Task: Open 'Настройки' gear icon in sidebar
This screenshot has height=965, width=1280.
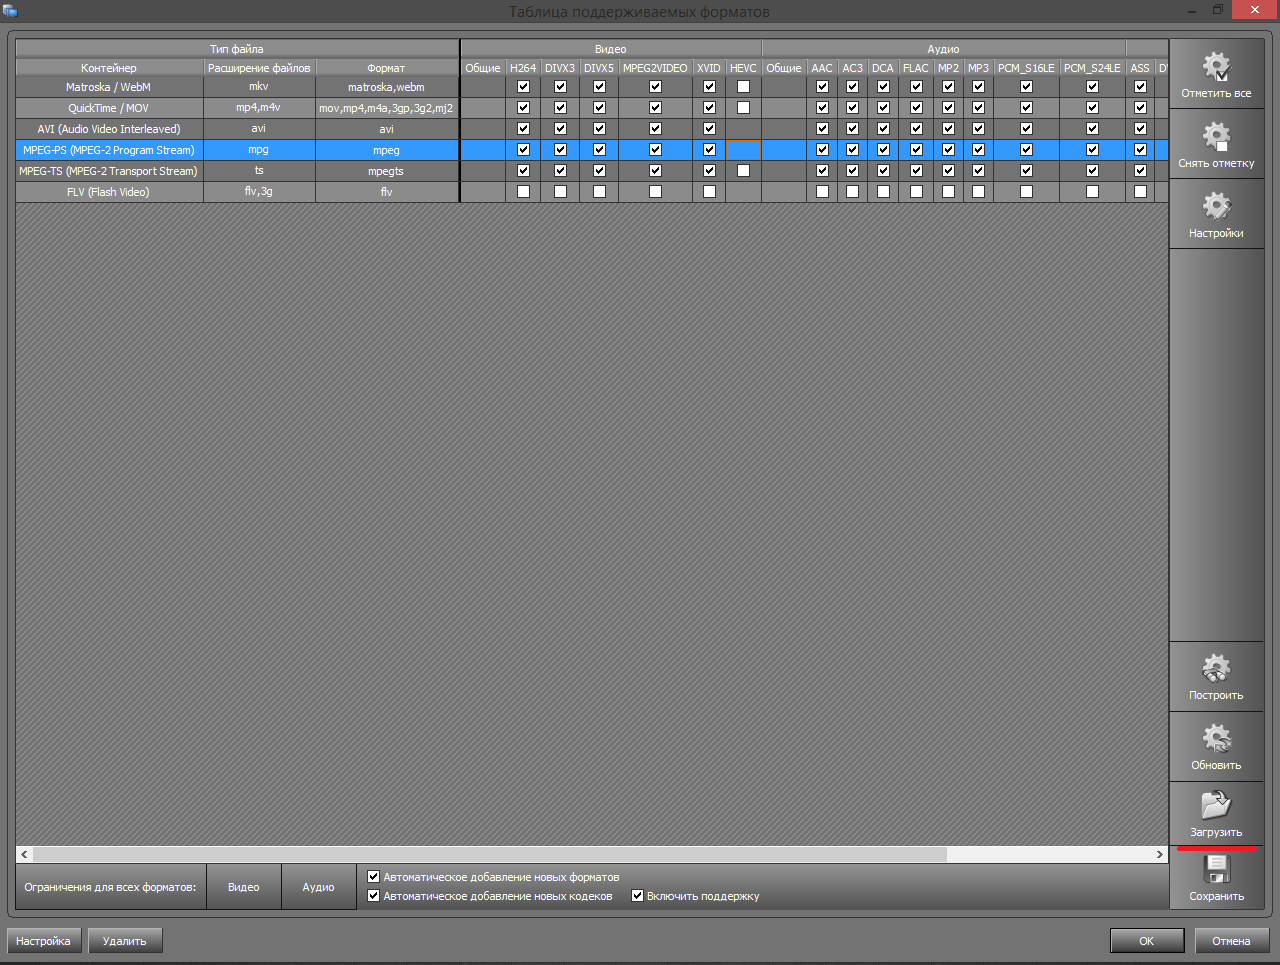Action: point(1216,208)
